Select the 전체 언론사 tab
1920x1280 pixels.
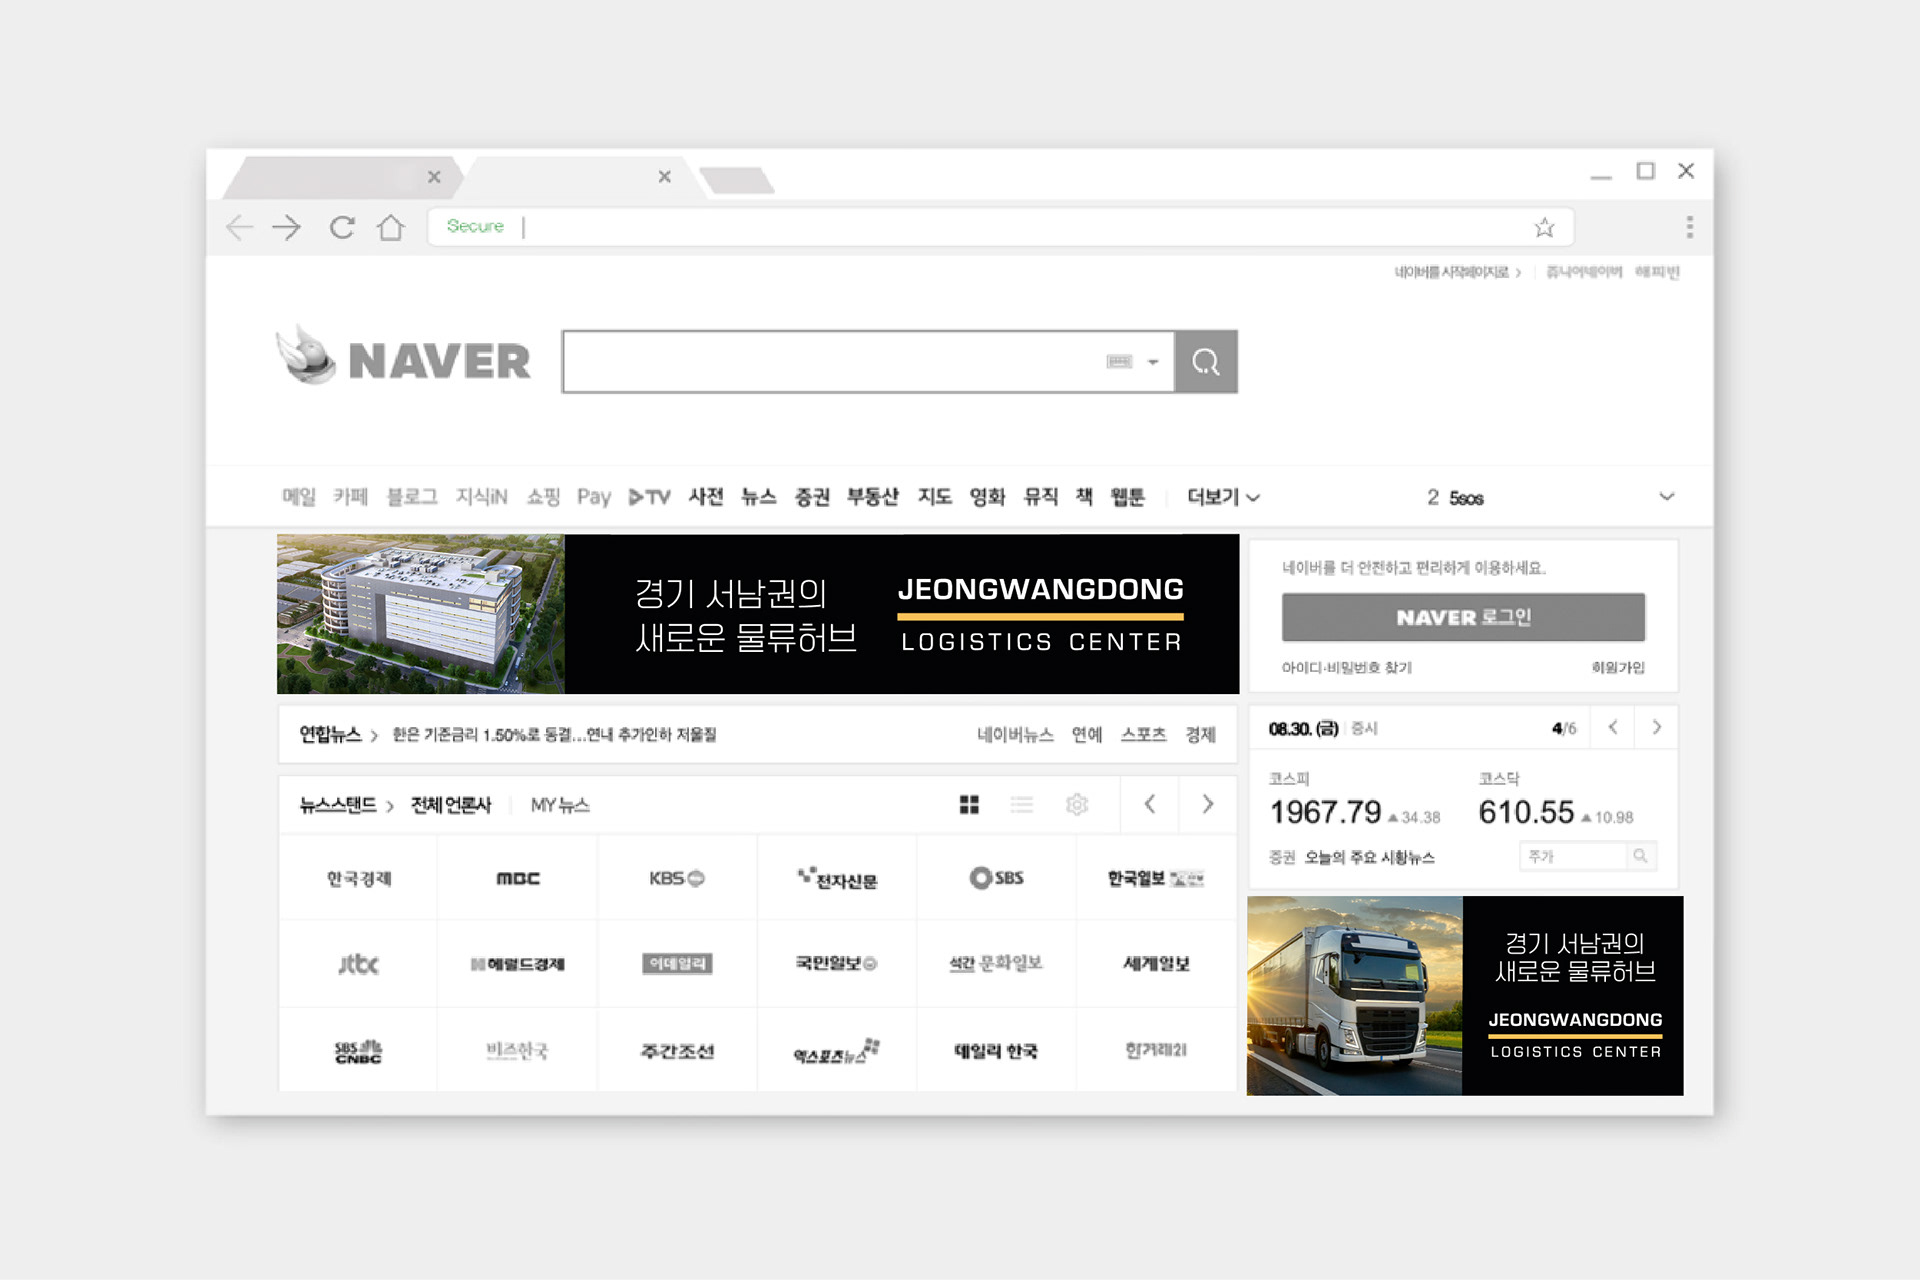[x=451, y=805]
